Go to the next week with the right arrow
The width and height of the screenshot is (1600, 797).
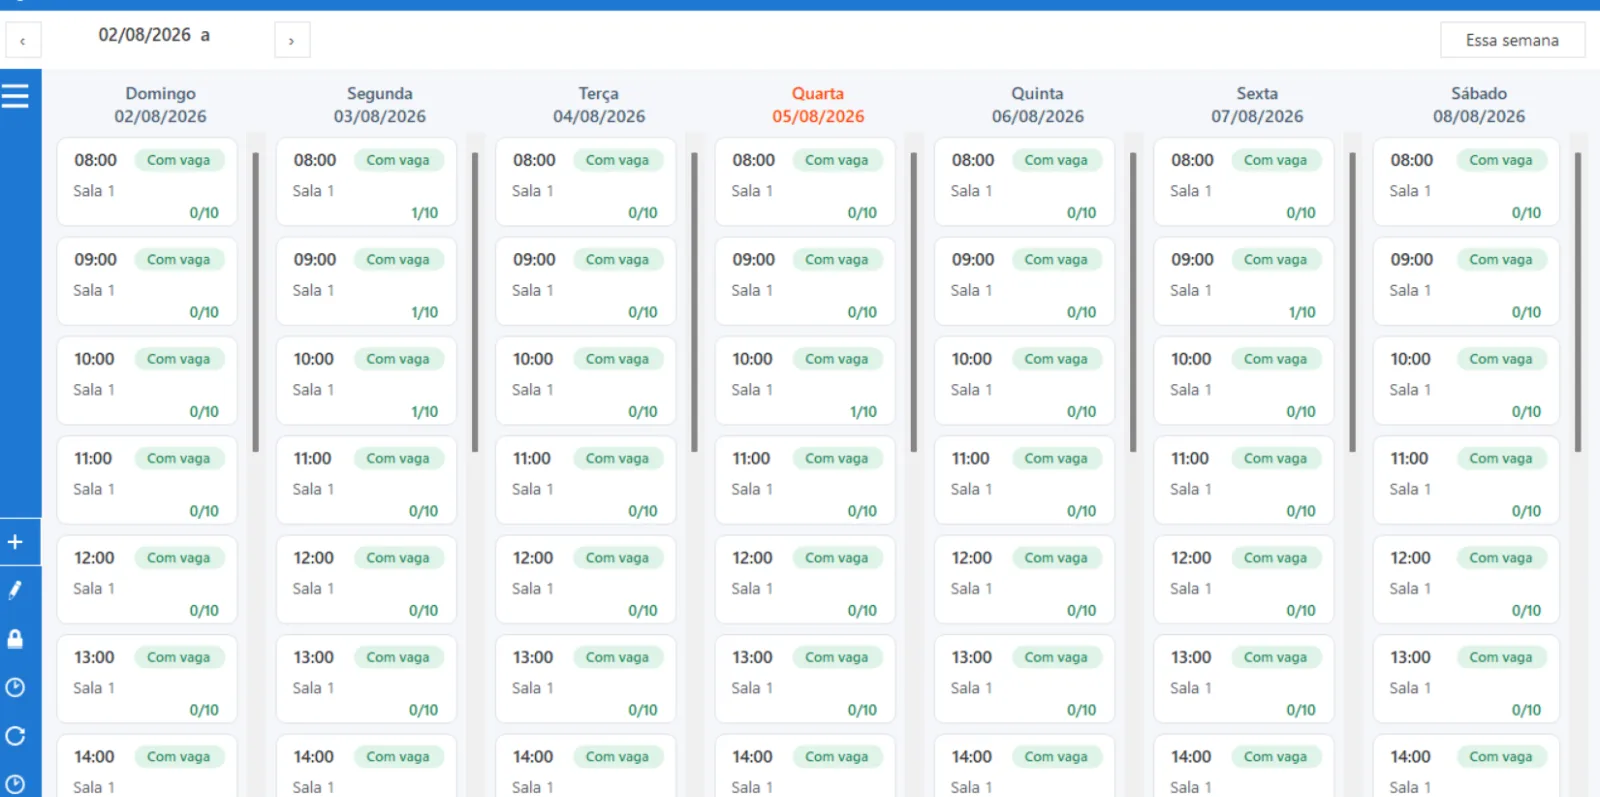292,40
